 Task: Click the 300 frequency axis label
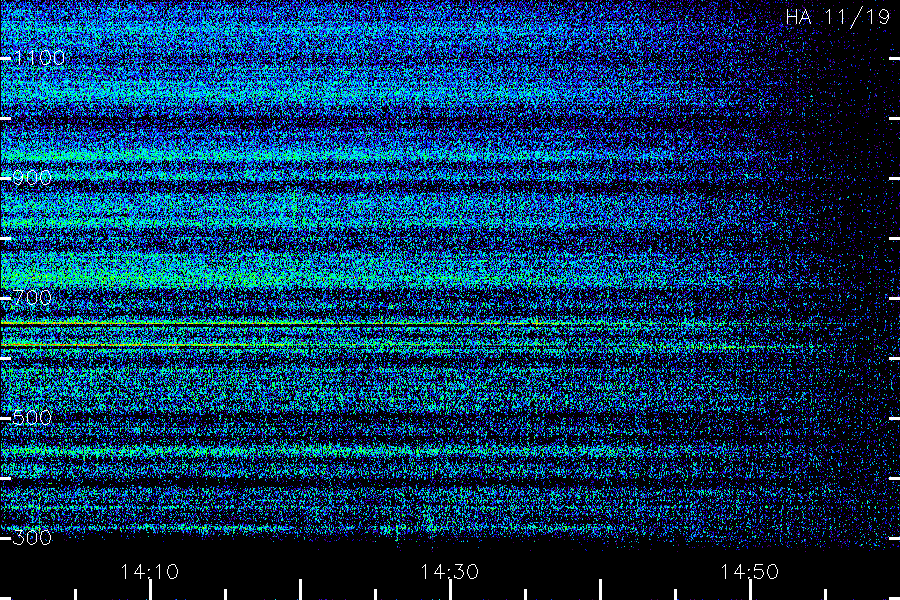32,537
